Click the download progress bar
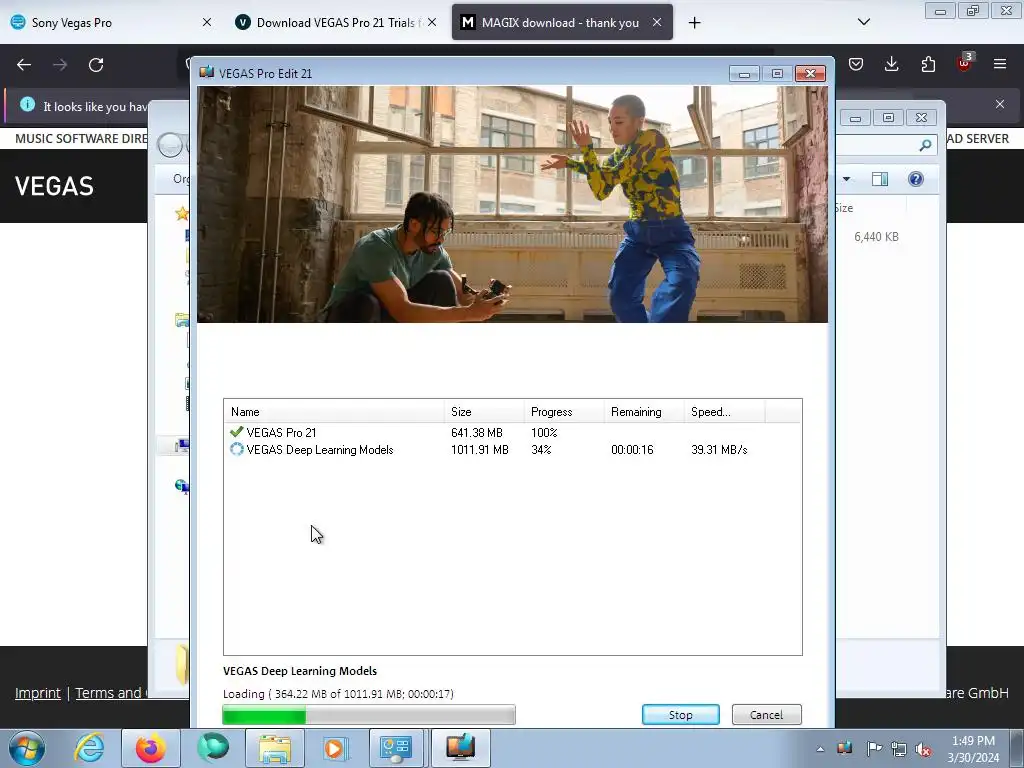 point(369,715)
